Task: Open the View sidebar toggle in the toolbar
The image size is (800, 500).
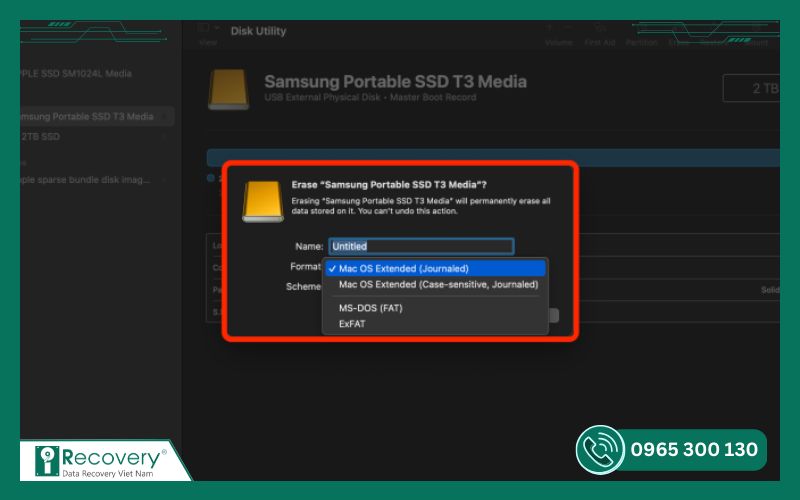Action: 208,34
